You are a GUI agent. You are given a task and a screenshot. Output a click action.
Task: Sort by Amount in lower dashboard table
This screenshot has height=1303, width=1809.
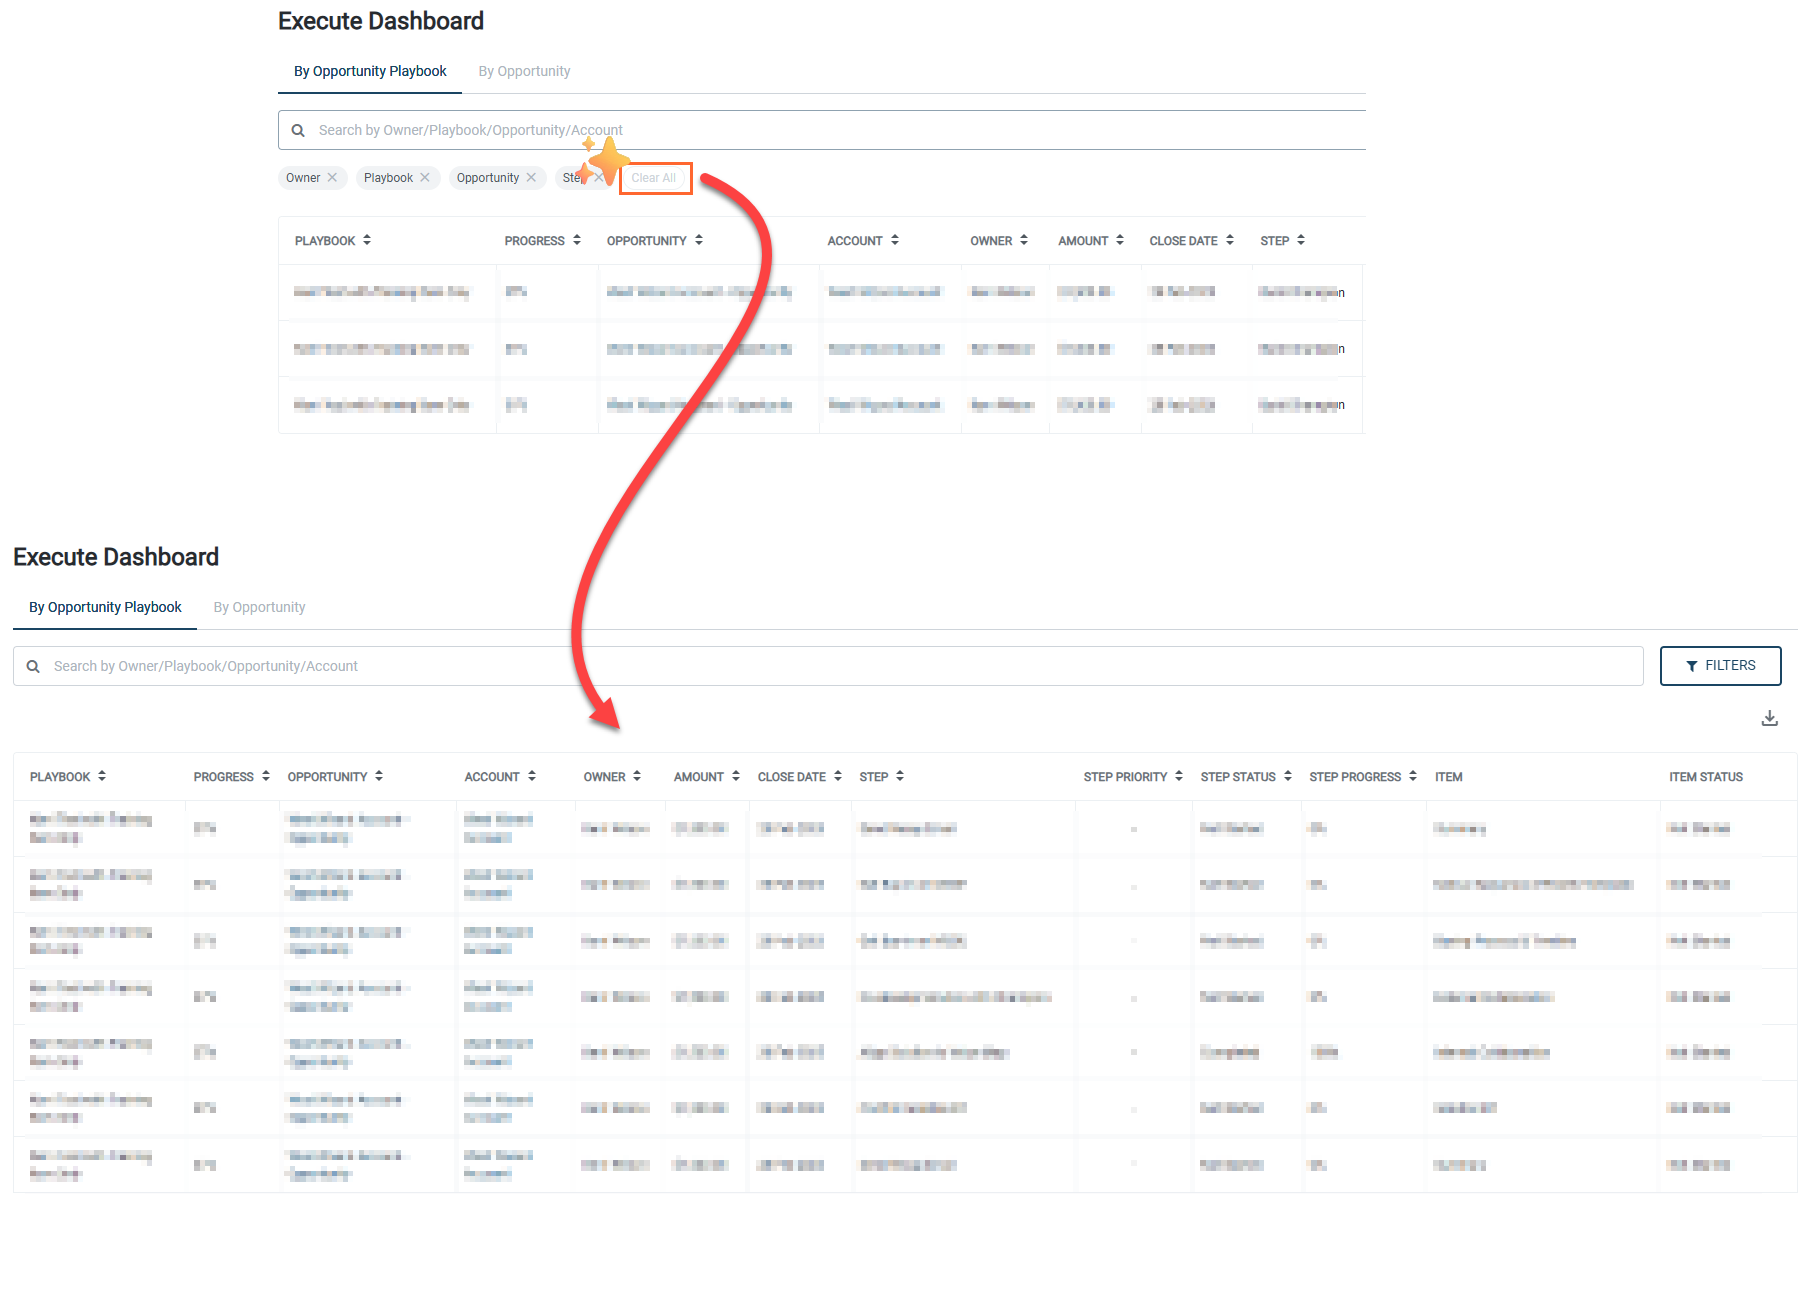[x=736, y=776]
